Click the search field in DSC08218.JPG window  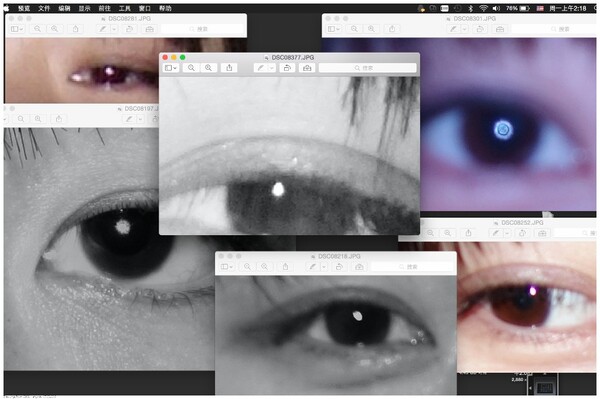point(413,267)
